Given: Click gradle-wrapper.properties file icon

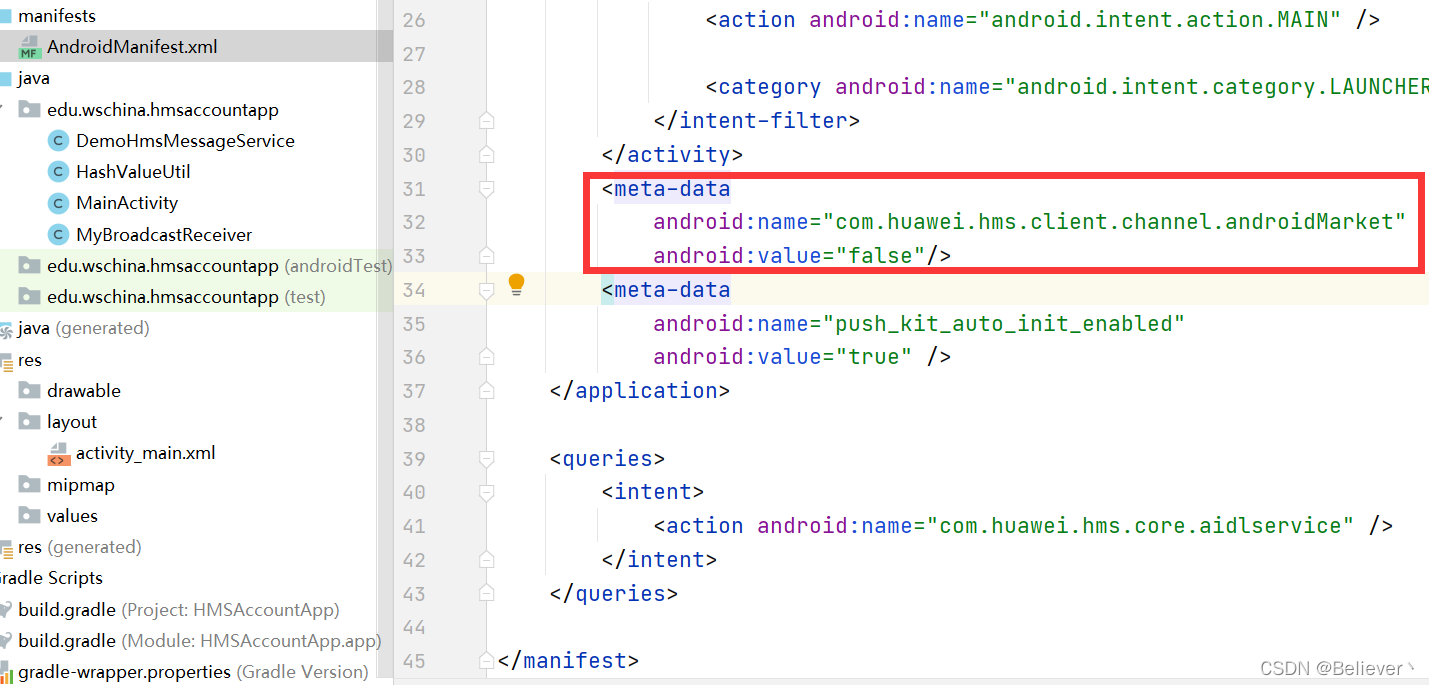Looking at the screenshot, I should (5, 672).
